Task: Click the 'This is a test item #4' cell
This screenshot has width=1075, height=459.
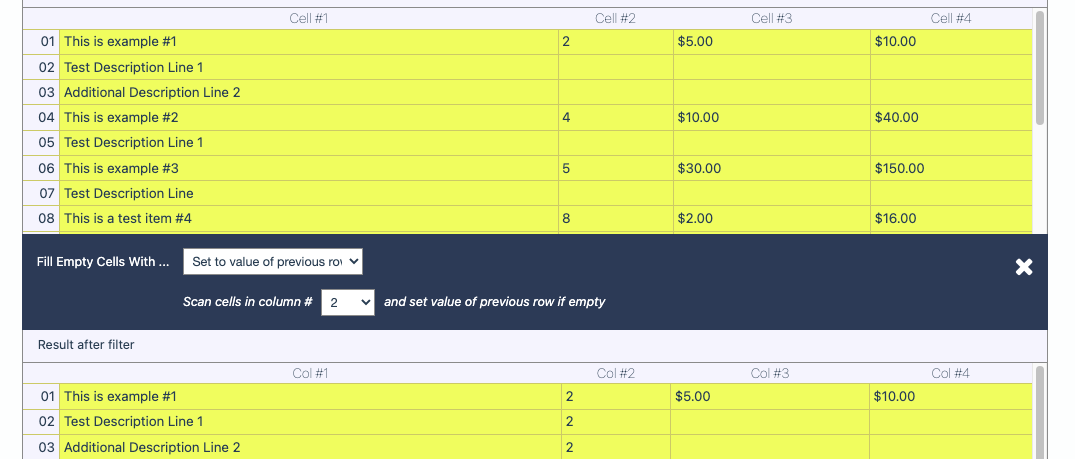Action: pos(309,219)
